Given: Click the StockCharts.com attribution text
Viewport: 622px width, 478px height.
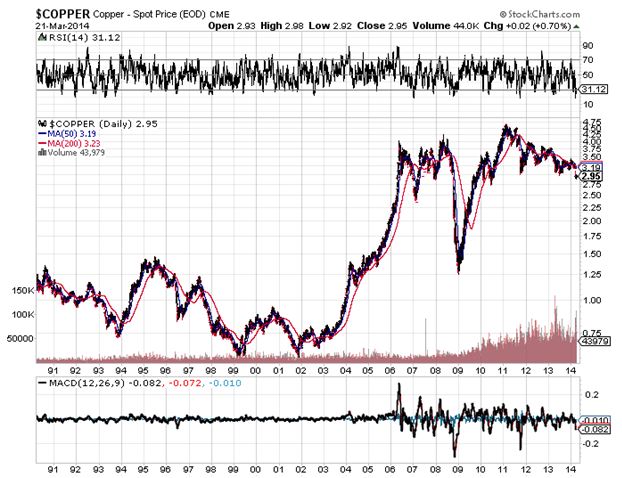Looking at the screenshot, I should coord(539,14).
